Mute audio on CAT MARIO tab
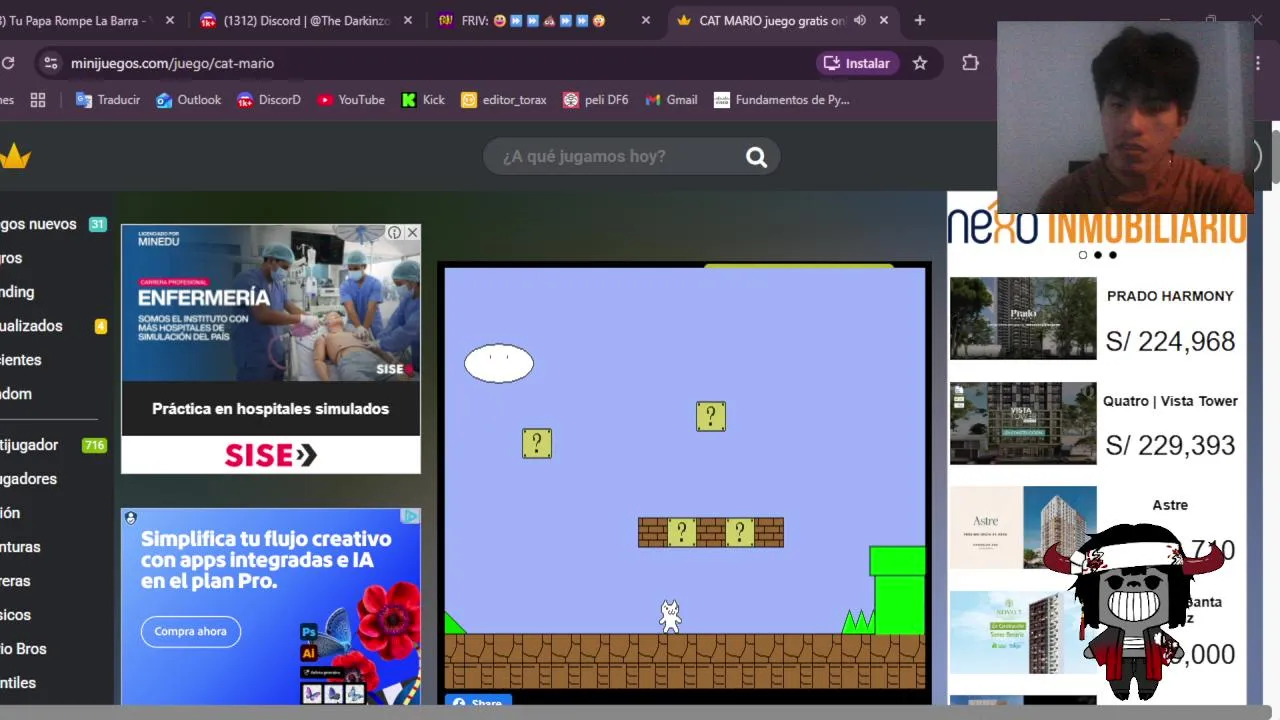 click(860, 20)
